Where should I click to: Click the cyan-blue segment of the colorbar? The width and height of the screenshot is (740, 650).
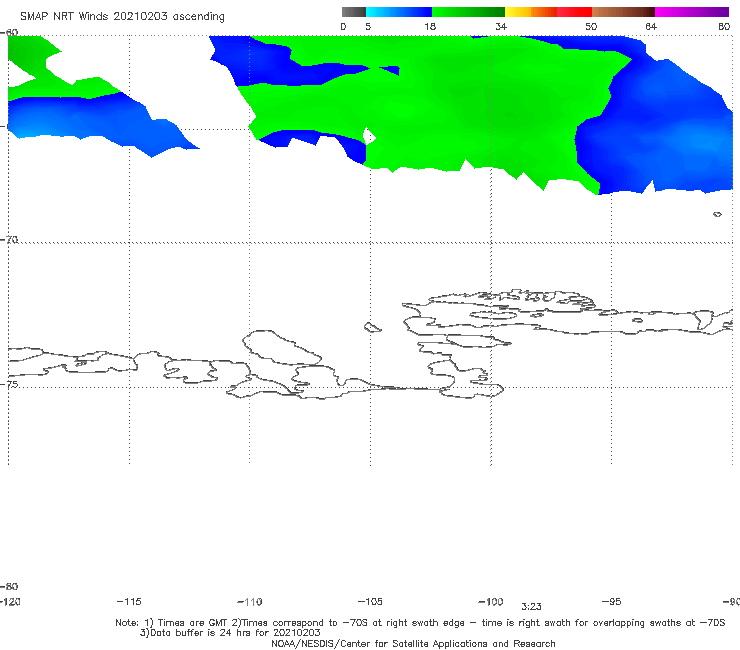[x=399, y=12]
